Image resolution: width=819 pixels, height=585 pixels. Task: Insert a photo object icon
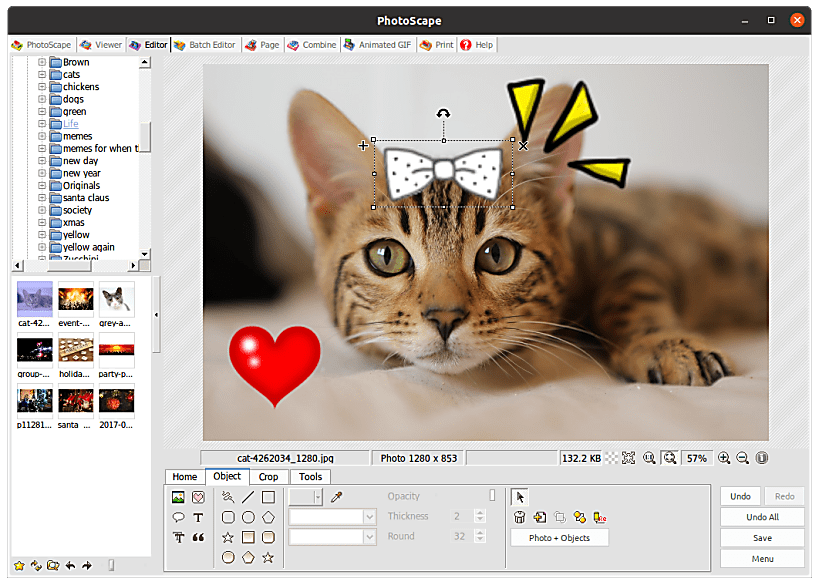(178, 497)
